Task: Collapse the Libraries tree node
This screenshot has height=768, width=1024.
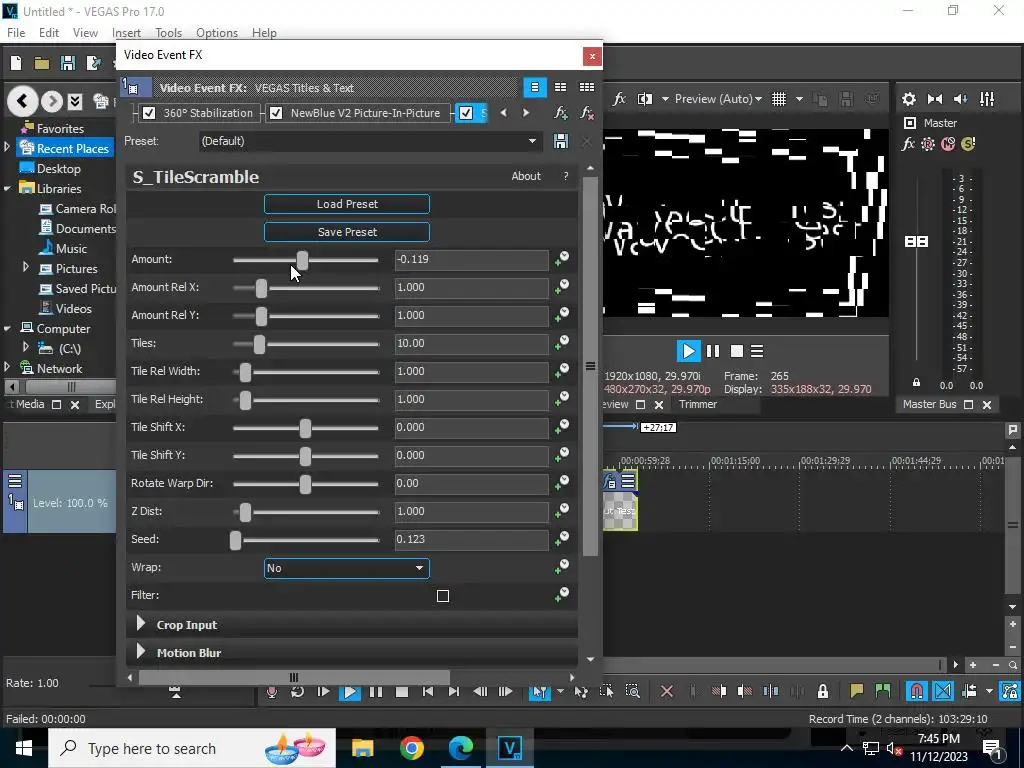Action: pyautogui.click(x=7, y=188)
